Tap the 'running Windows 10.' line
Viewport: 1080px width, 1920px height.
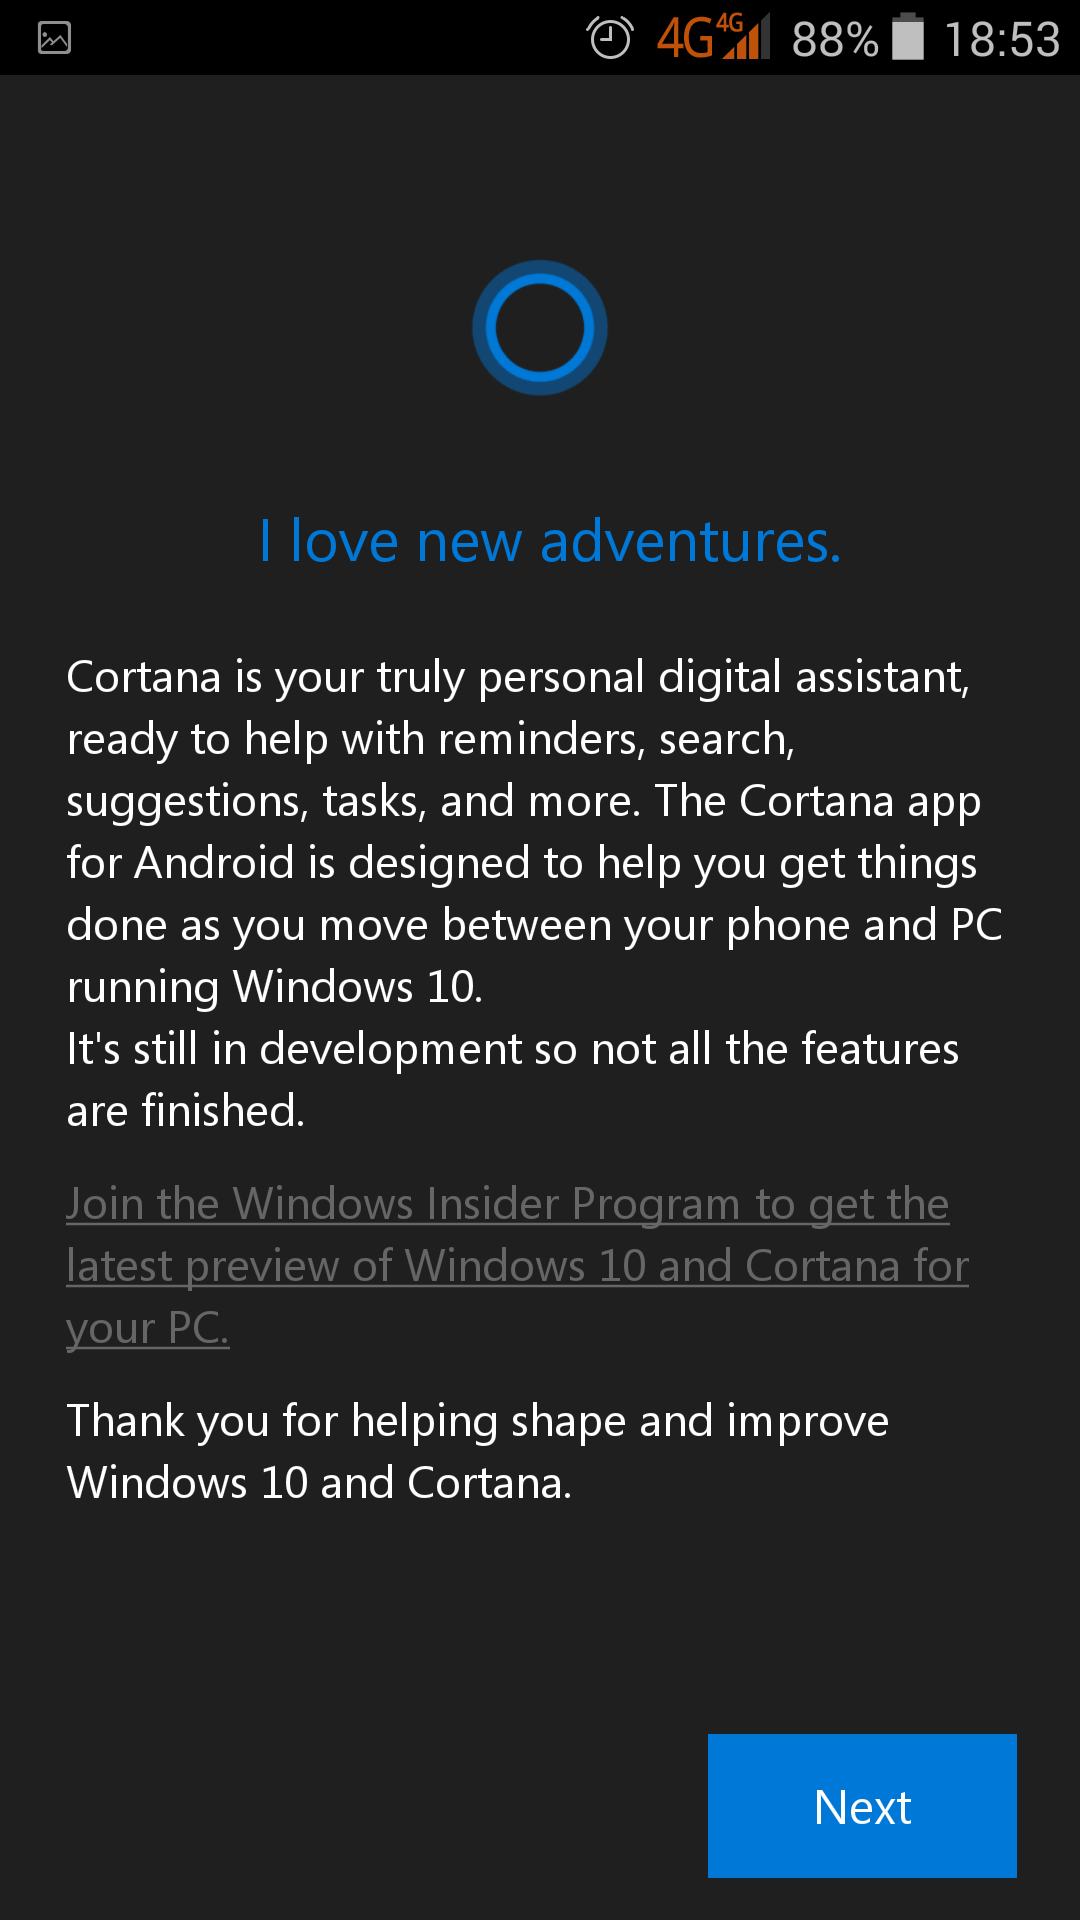pos(275,987)
